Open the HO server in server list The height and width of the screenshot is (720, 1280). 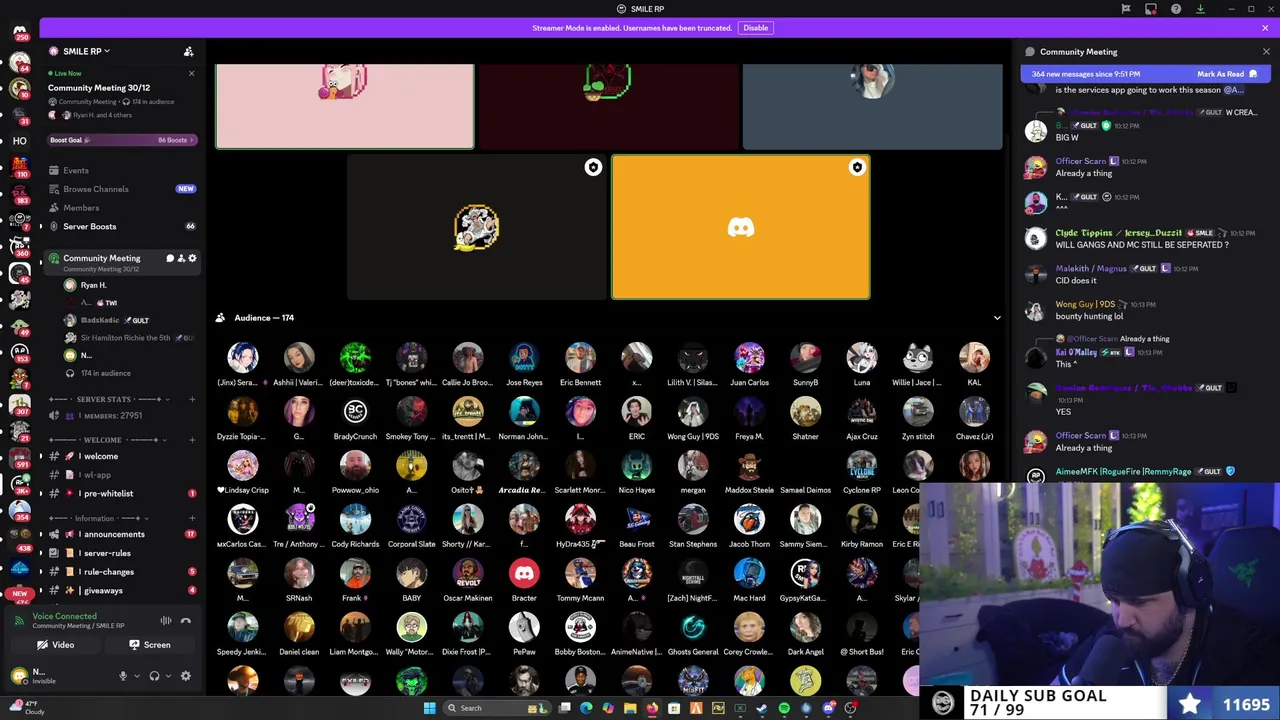tap(19, 141)
